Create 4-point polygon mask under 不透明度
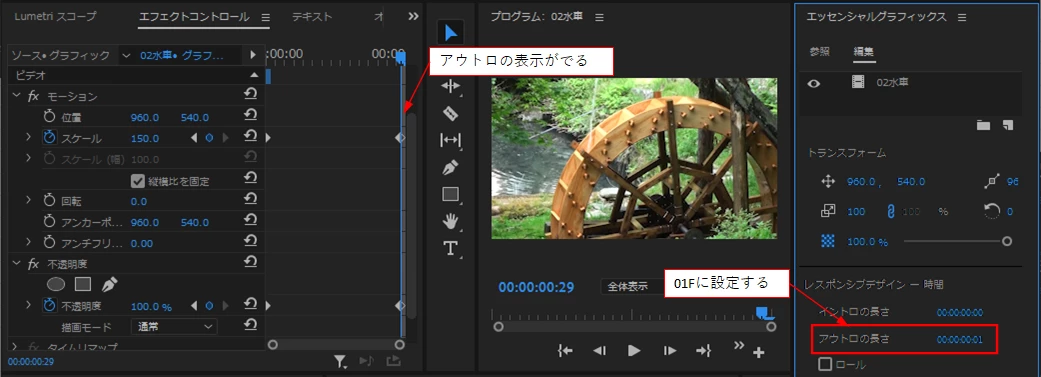 [x=82, y=284]
